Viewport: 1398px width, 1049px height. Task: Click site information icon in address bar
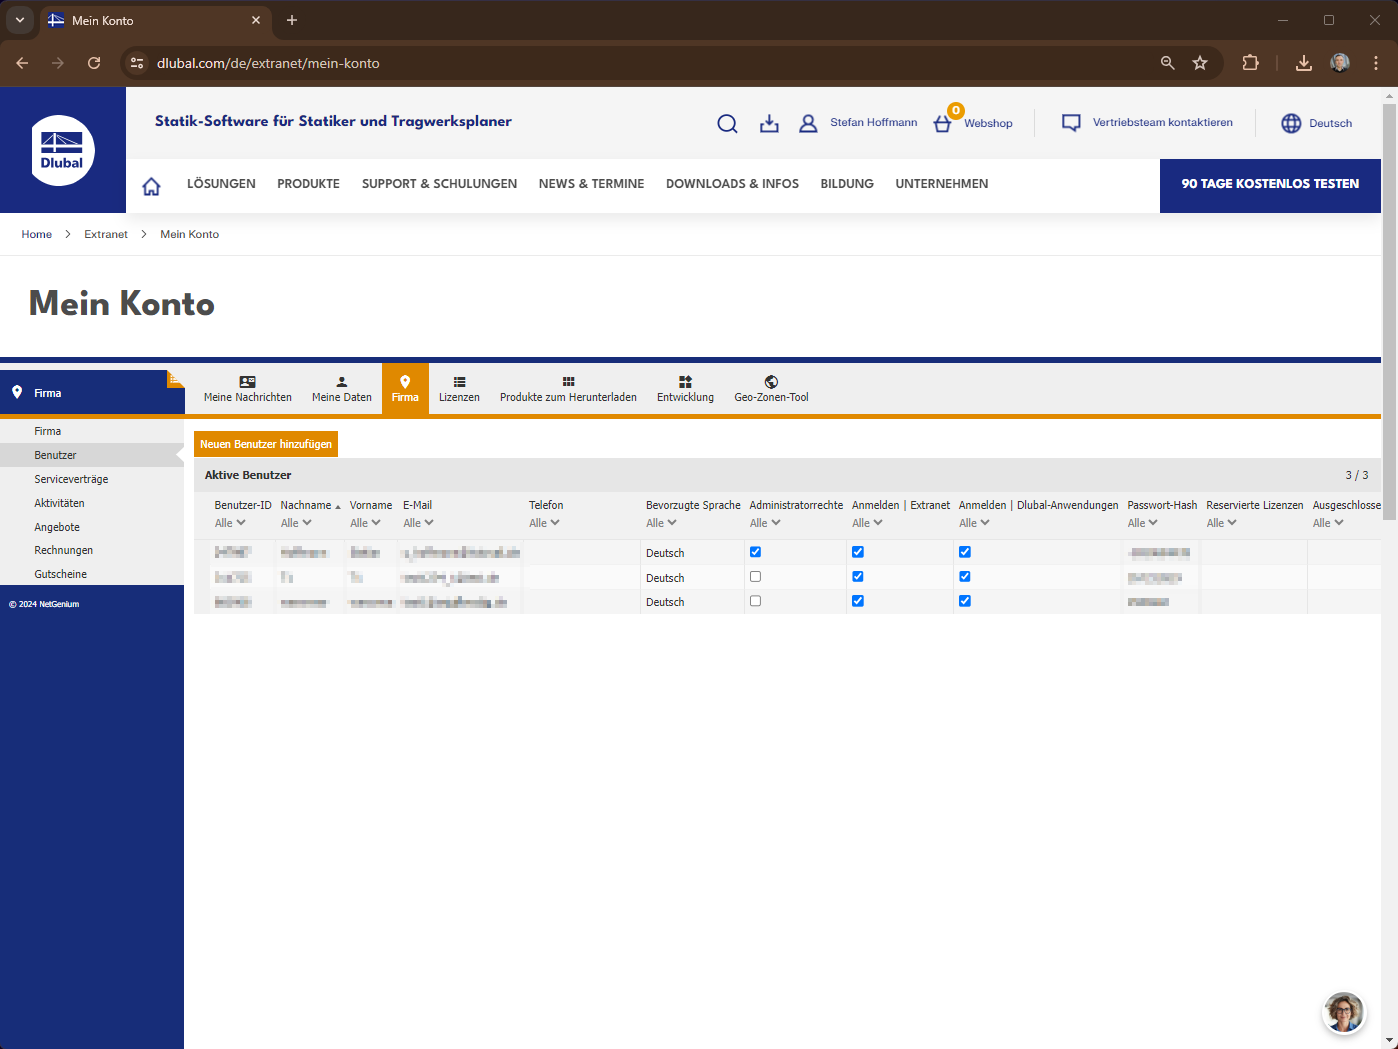[137, 63]
